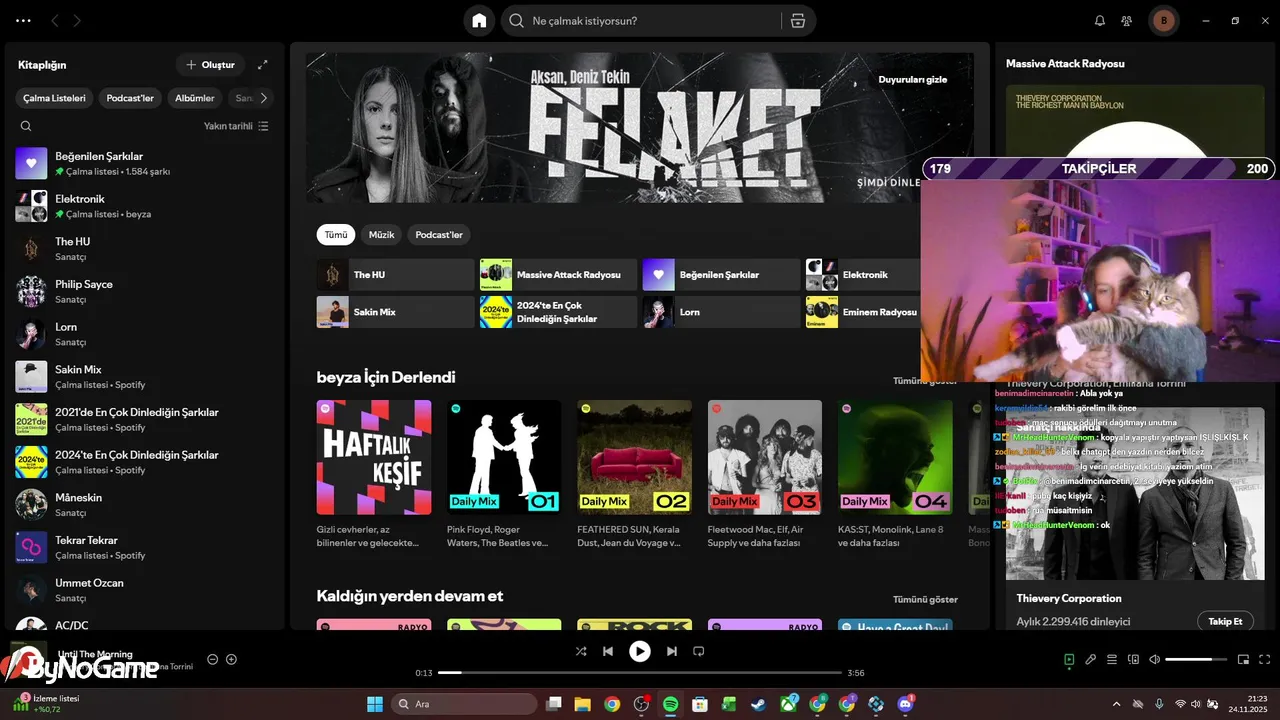Click the Until The Morning album cover thumbnail
This screenshot has height=720, width=1280.
28,660
